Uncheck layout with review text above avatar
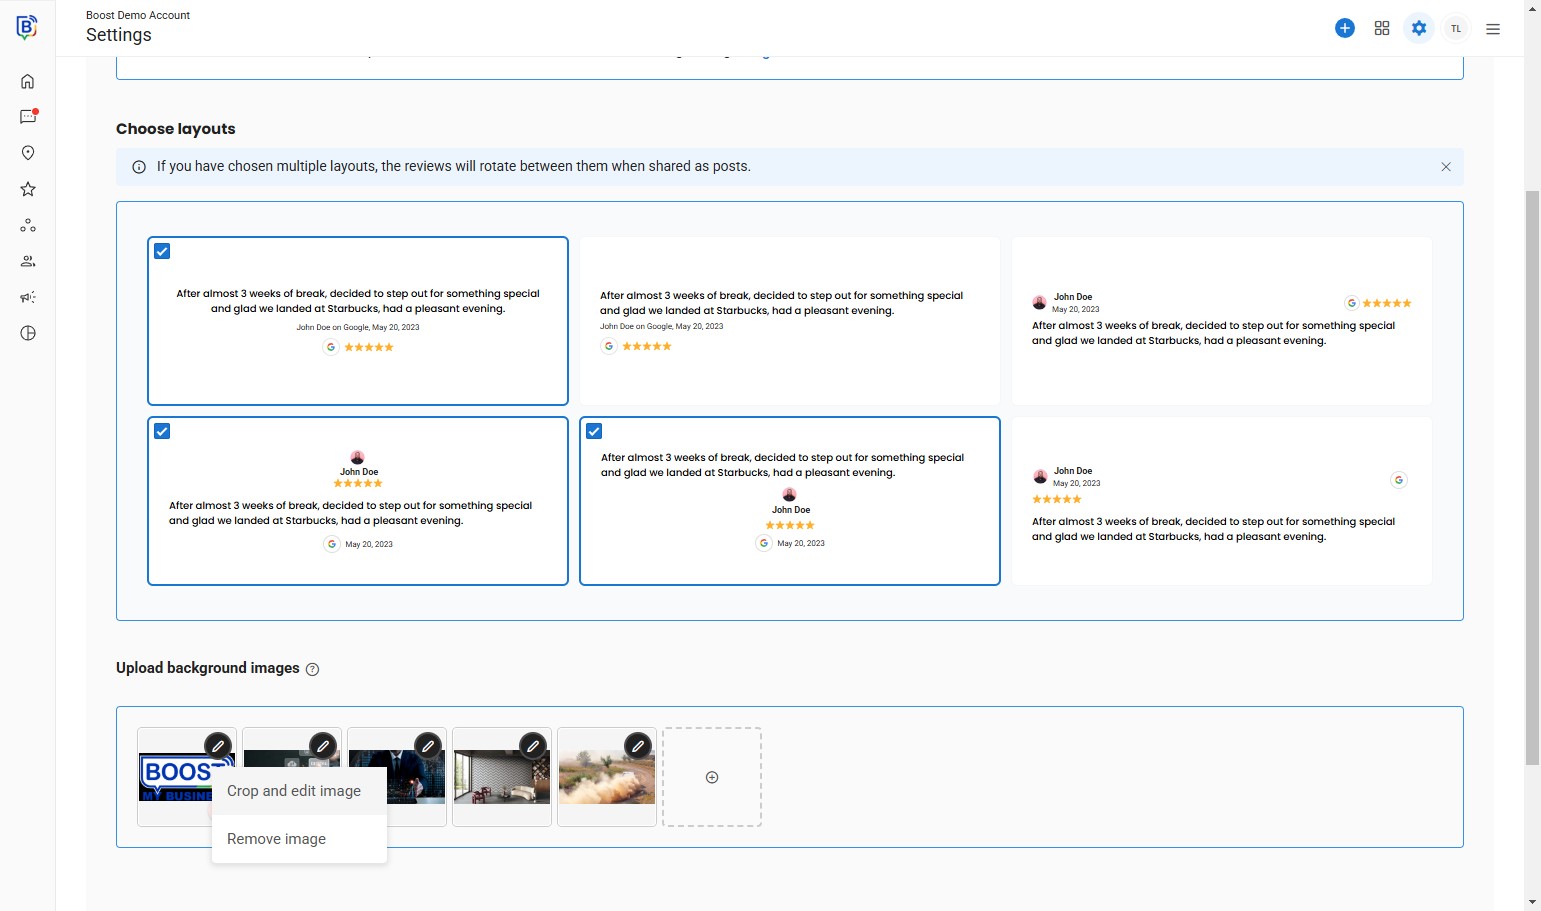 click(594, 431)
